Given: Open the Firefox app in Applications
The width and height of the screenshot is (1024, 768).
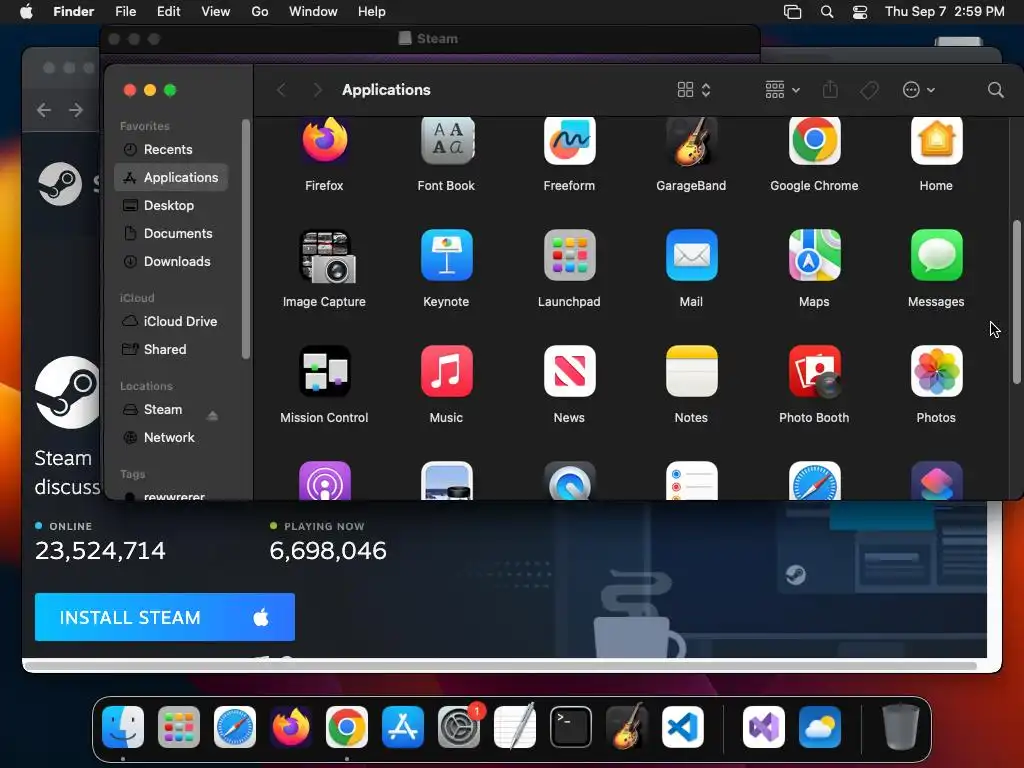Looking at the screenshot, I should tap(325, 140).
